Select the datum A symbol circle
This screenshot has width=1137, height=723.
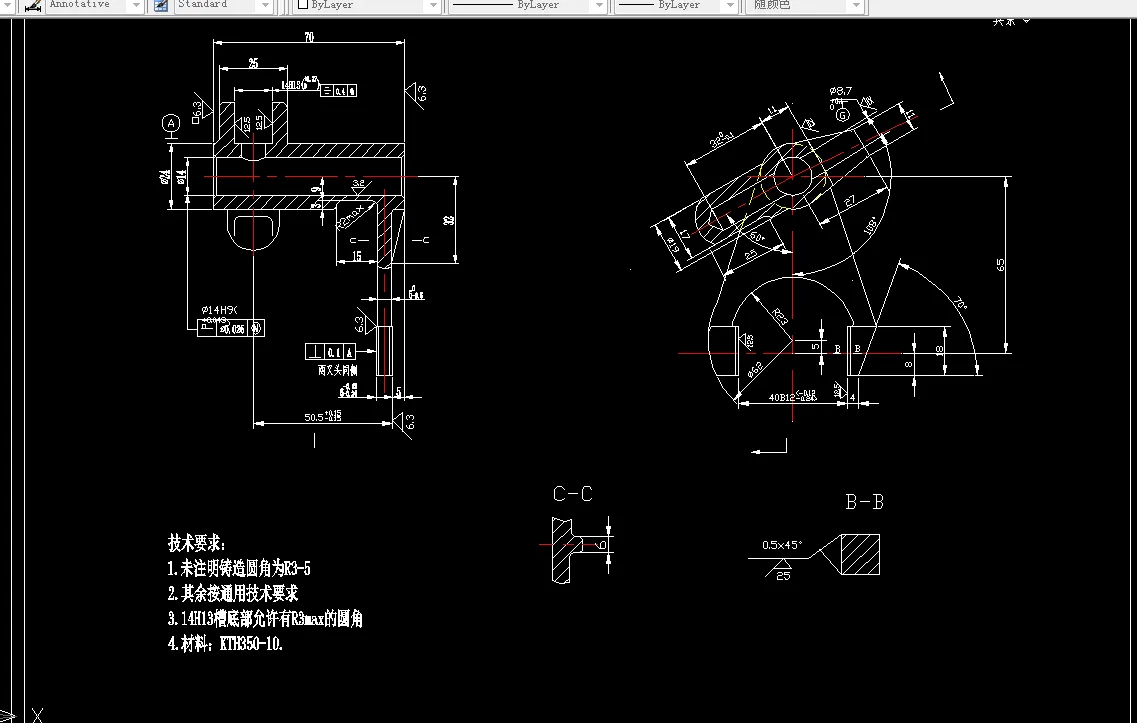(x=173, y=124)
